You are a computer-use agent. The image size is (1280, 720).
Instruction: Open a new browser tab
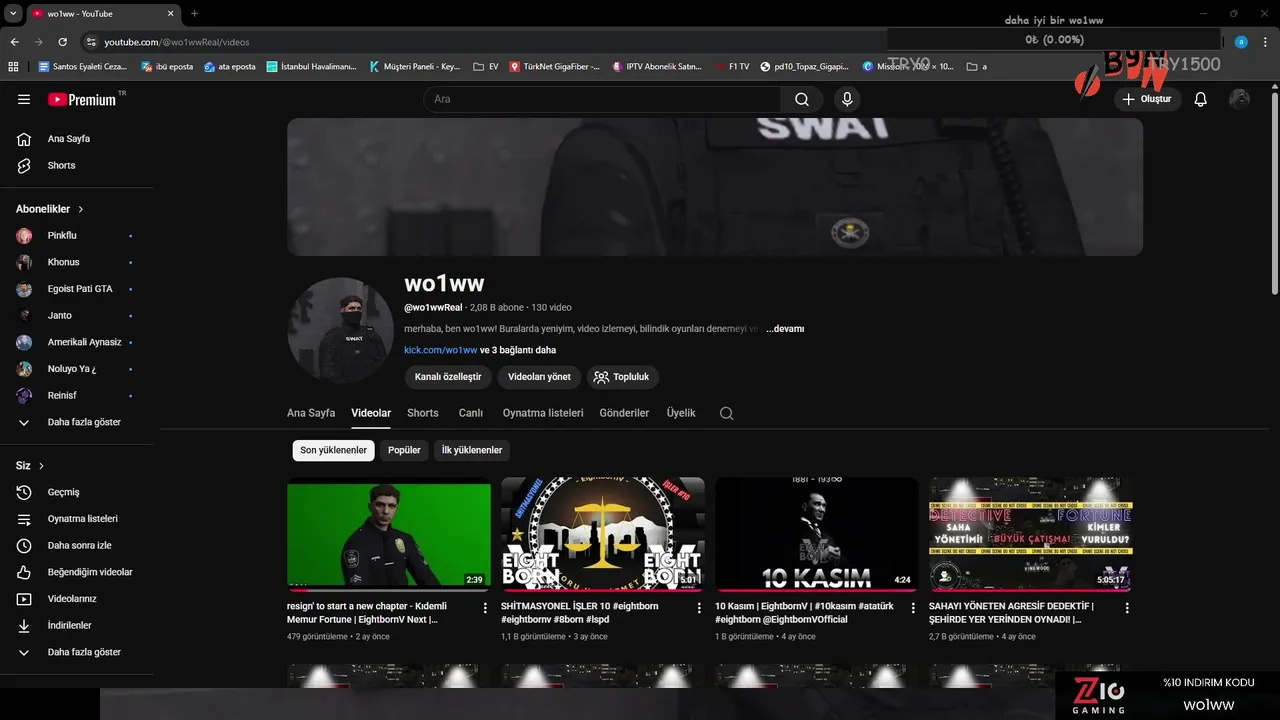[x=194, y=13]
